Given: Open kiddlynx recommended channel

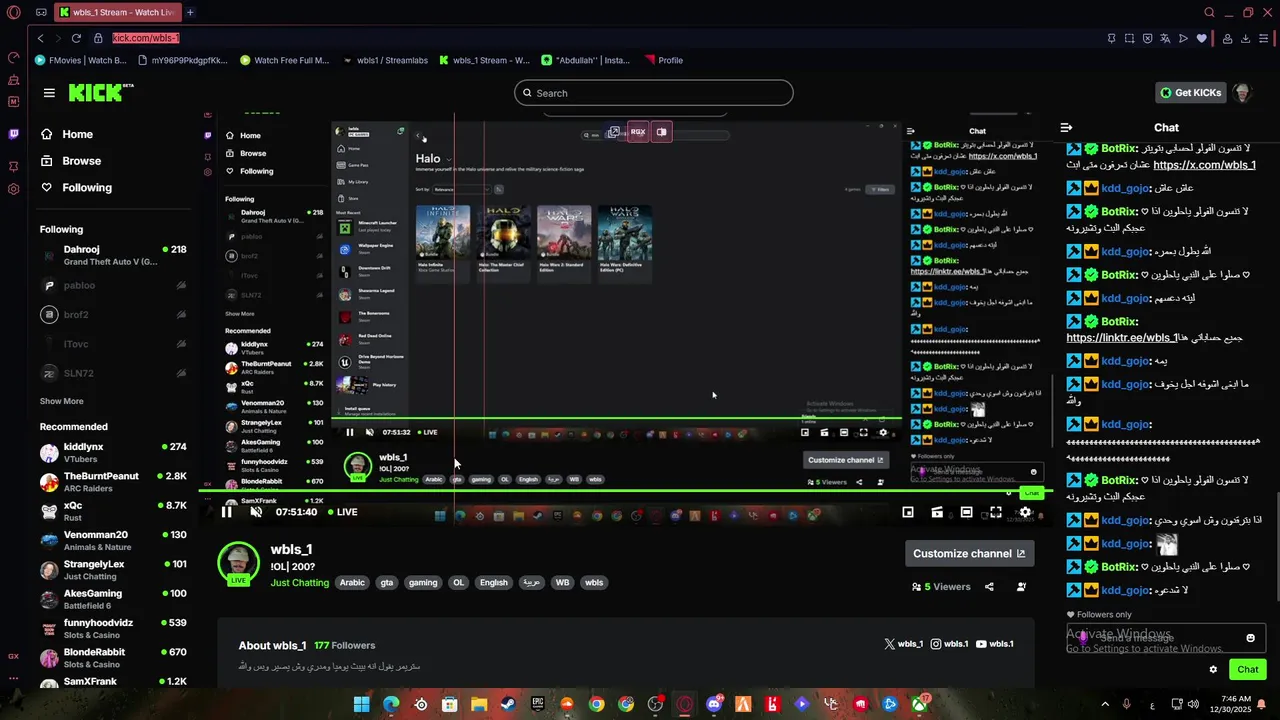Looking at the screenshot, I should [113, 453].
